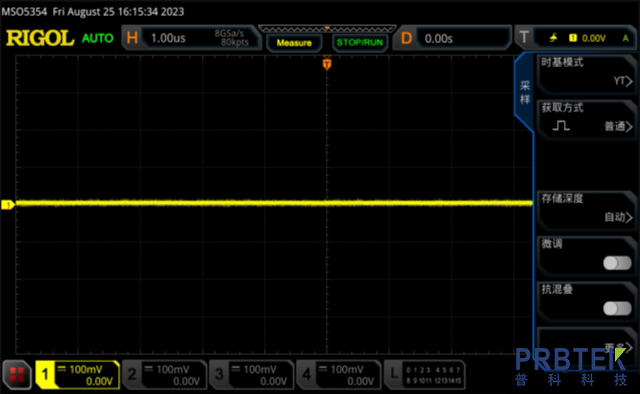
Task: Open the red four-square function menu icon
Action: (x=17, y=374)
